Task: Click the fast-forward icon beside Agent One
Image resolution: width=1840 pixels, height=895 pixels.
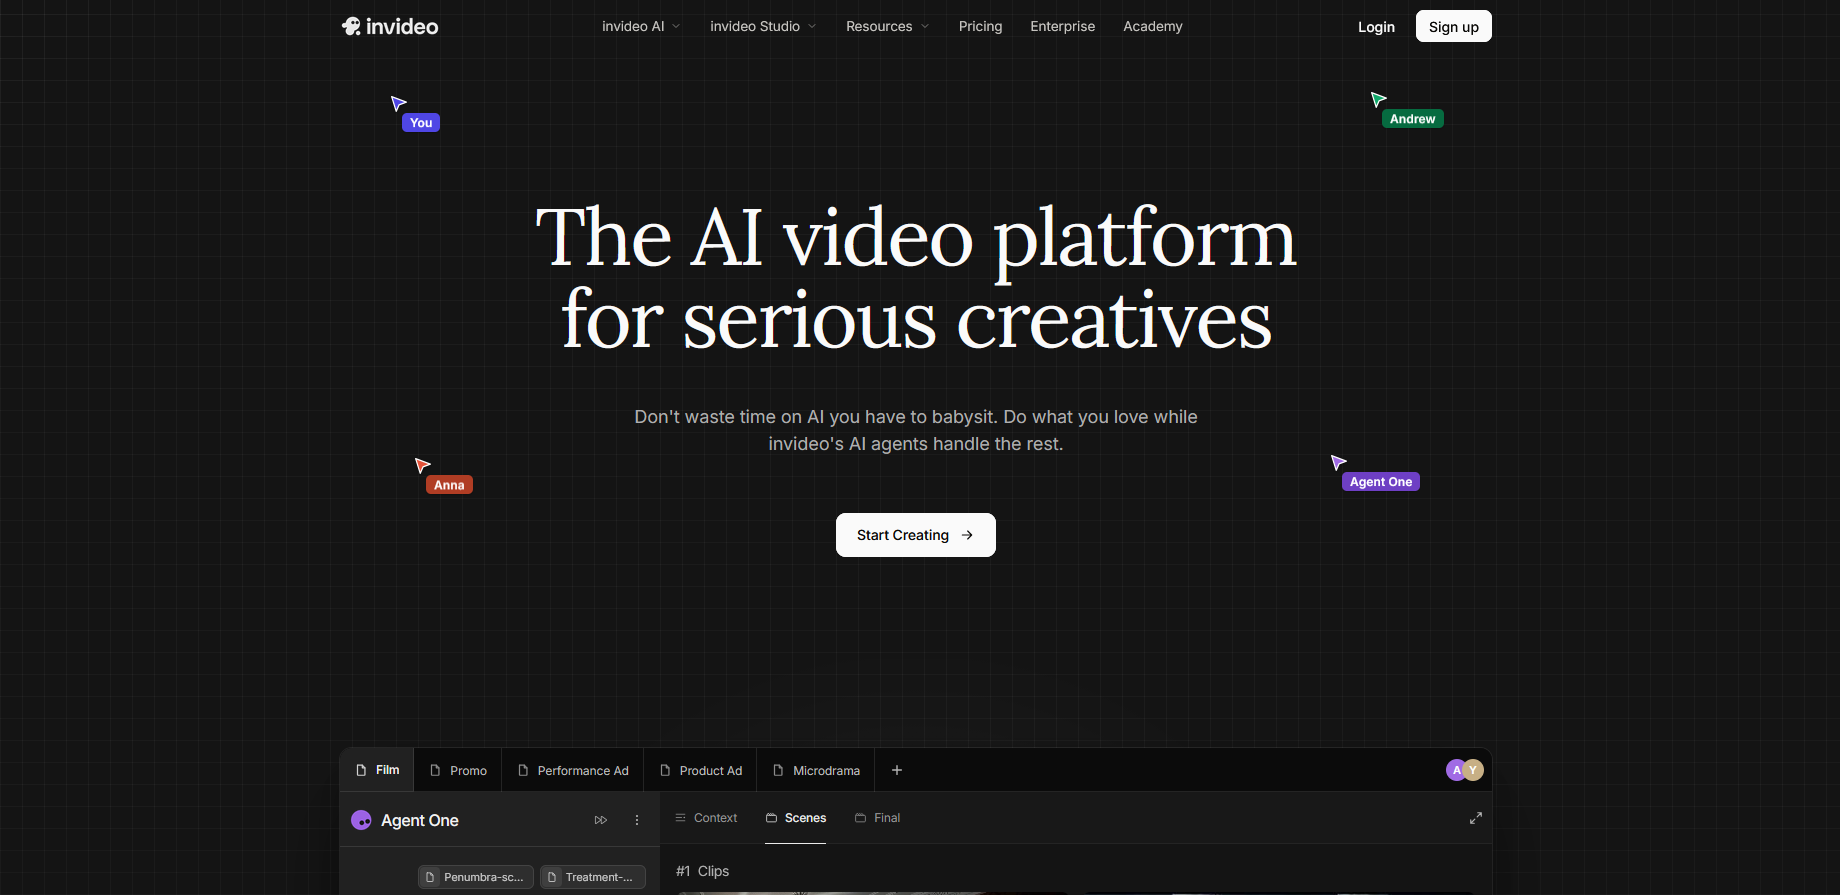Action: click(601, 820)
